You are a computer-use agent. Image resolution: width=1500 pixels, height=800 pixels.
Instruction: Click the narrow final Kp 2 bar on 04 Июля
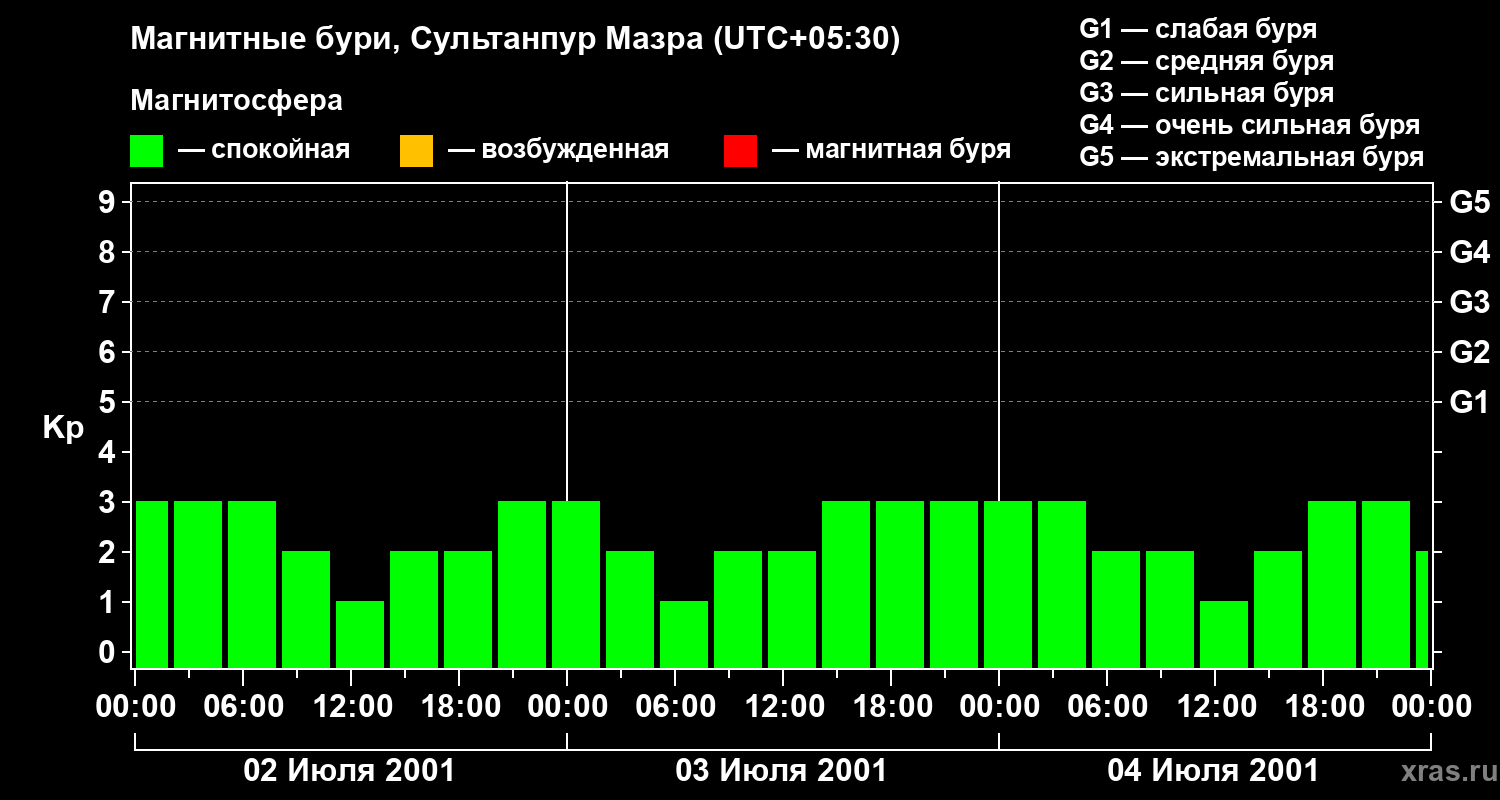click(1422, 609)
